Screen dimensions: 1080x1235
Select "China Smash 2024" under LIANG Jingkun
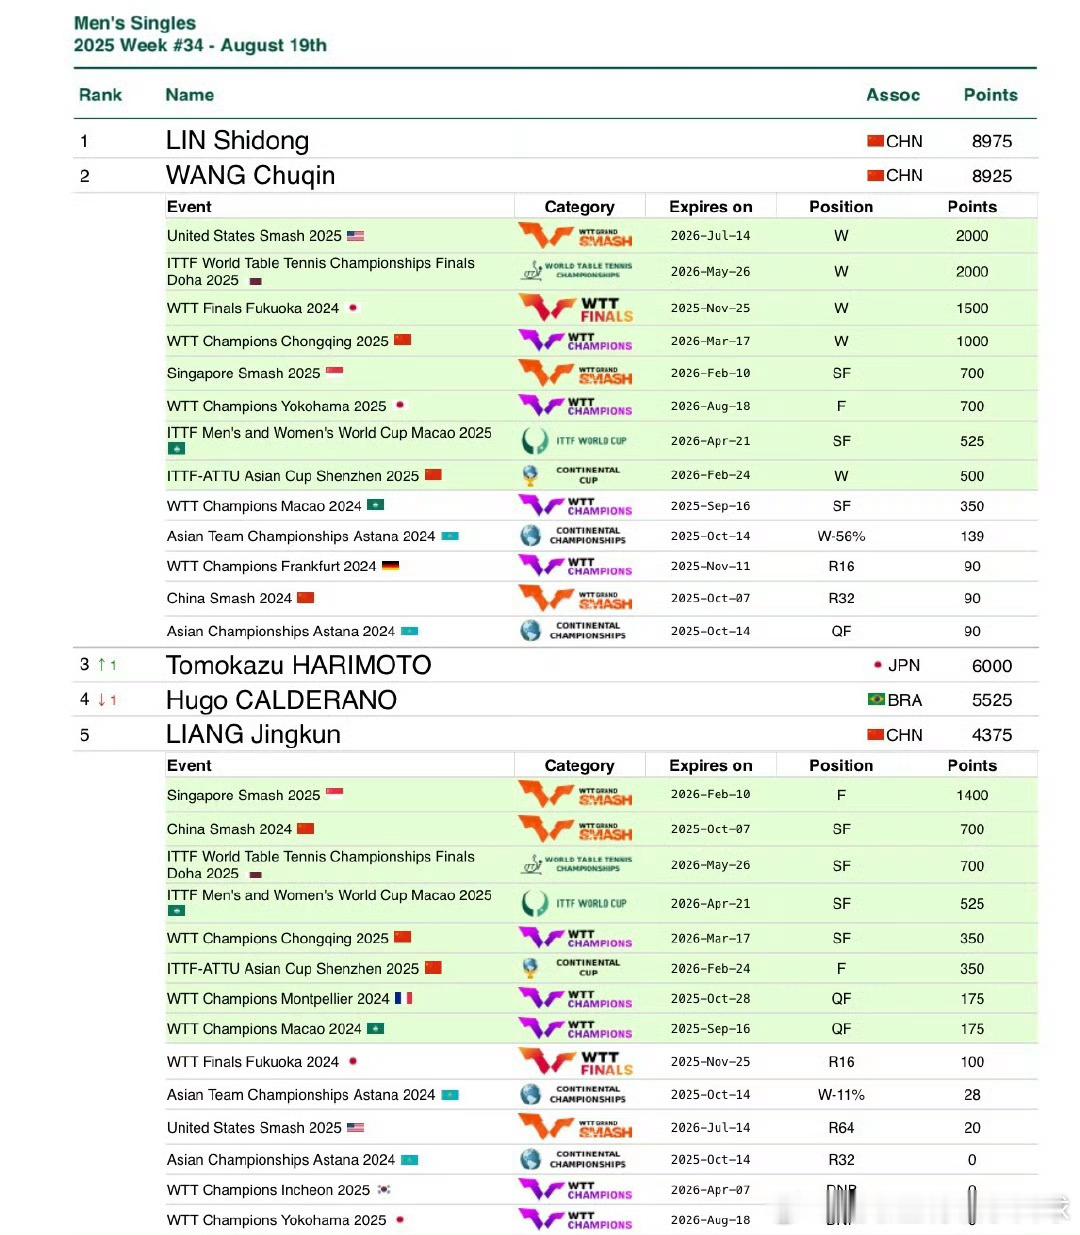[229, 829]
